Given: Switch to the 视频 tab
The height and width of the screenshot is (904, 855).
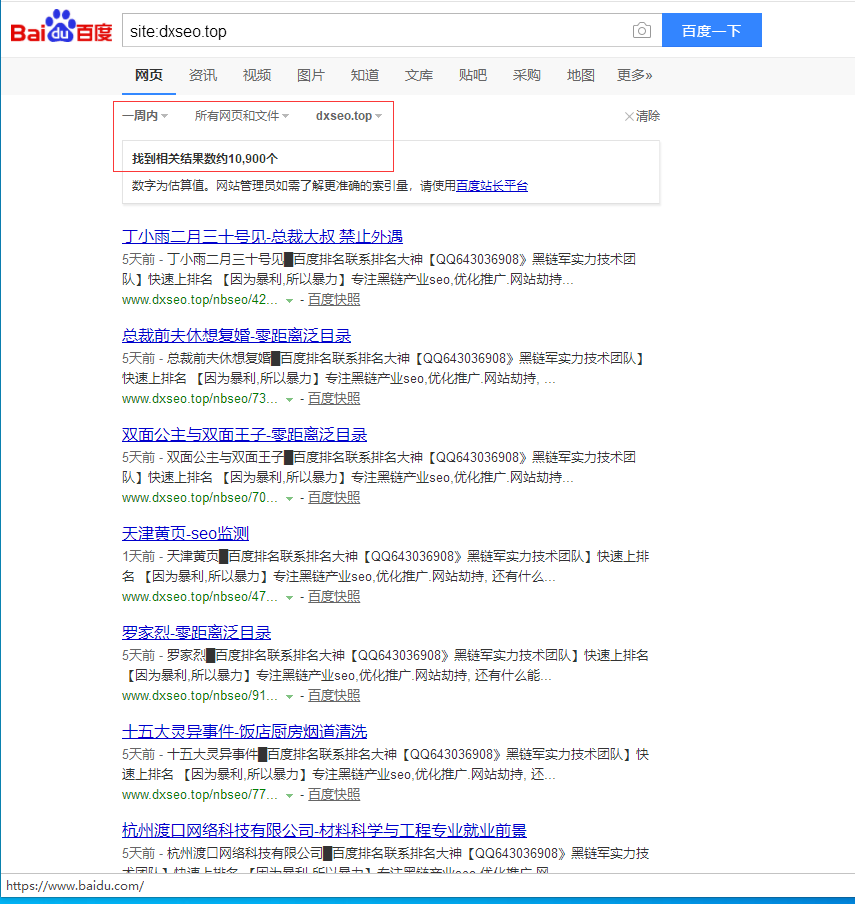Looking at the screenshot, I should pos(257,75).
